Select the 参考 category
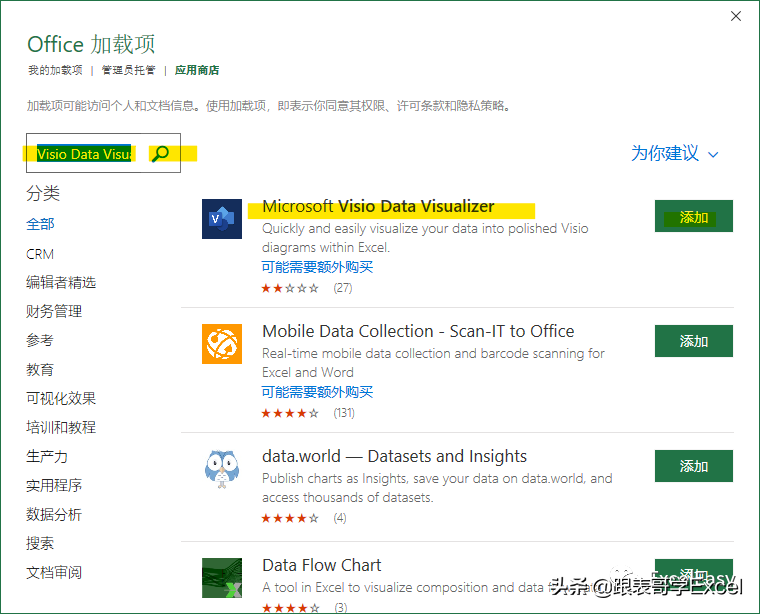 coord(40,340)
